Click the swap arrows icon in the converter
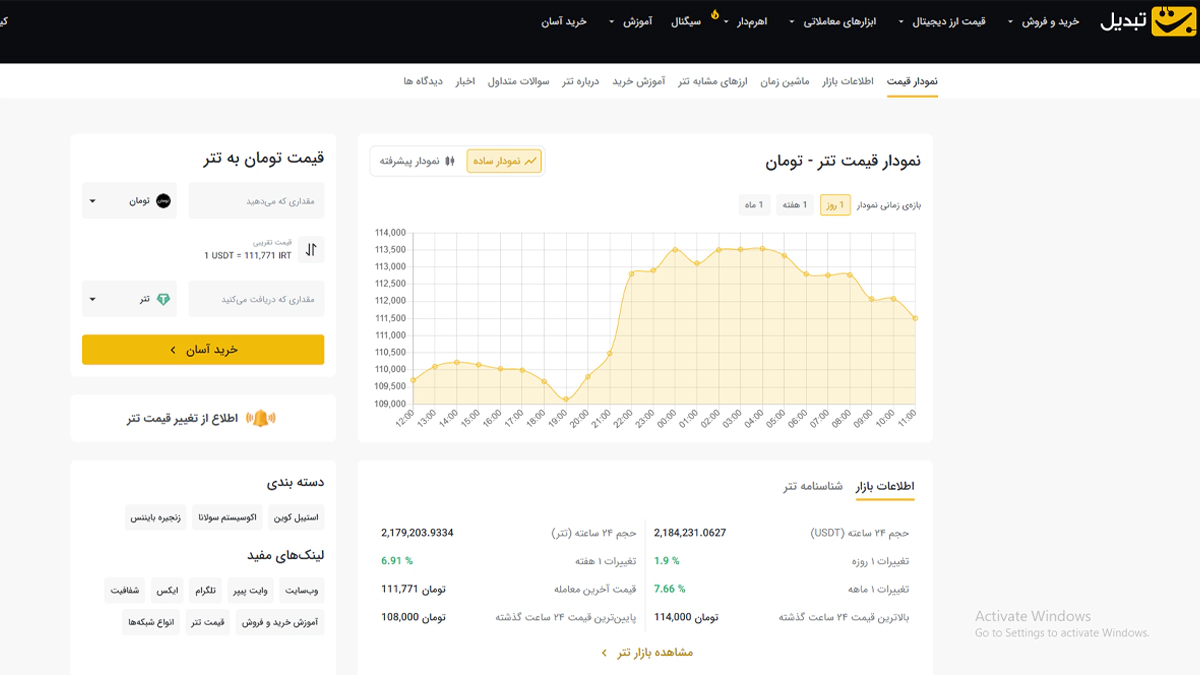1200x675 pixels. 311,250
